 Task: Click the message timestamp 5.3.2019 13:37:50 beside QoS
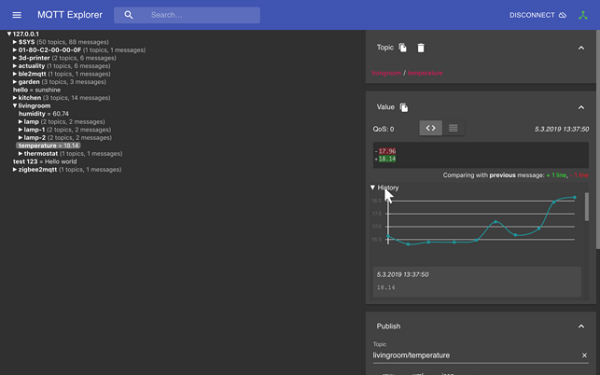pyautogui.click(x=562, y=129)
